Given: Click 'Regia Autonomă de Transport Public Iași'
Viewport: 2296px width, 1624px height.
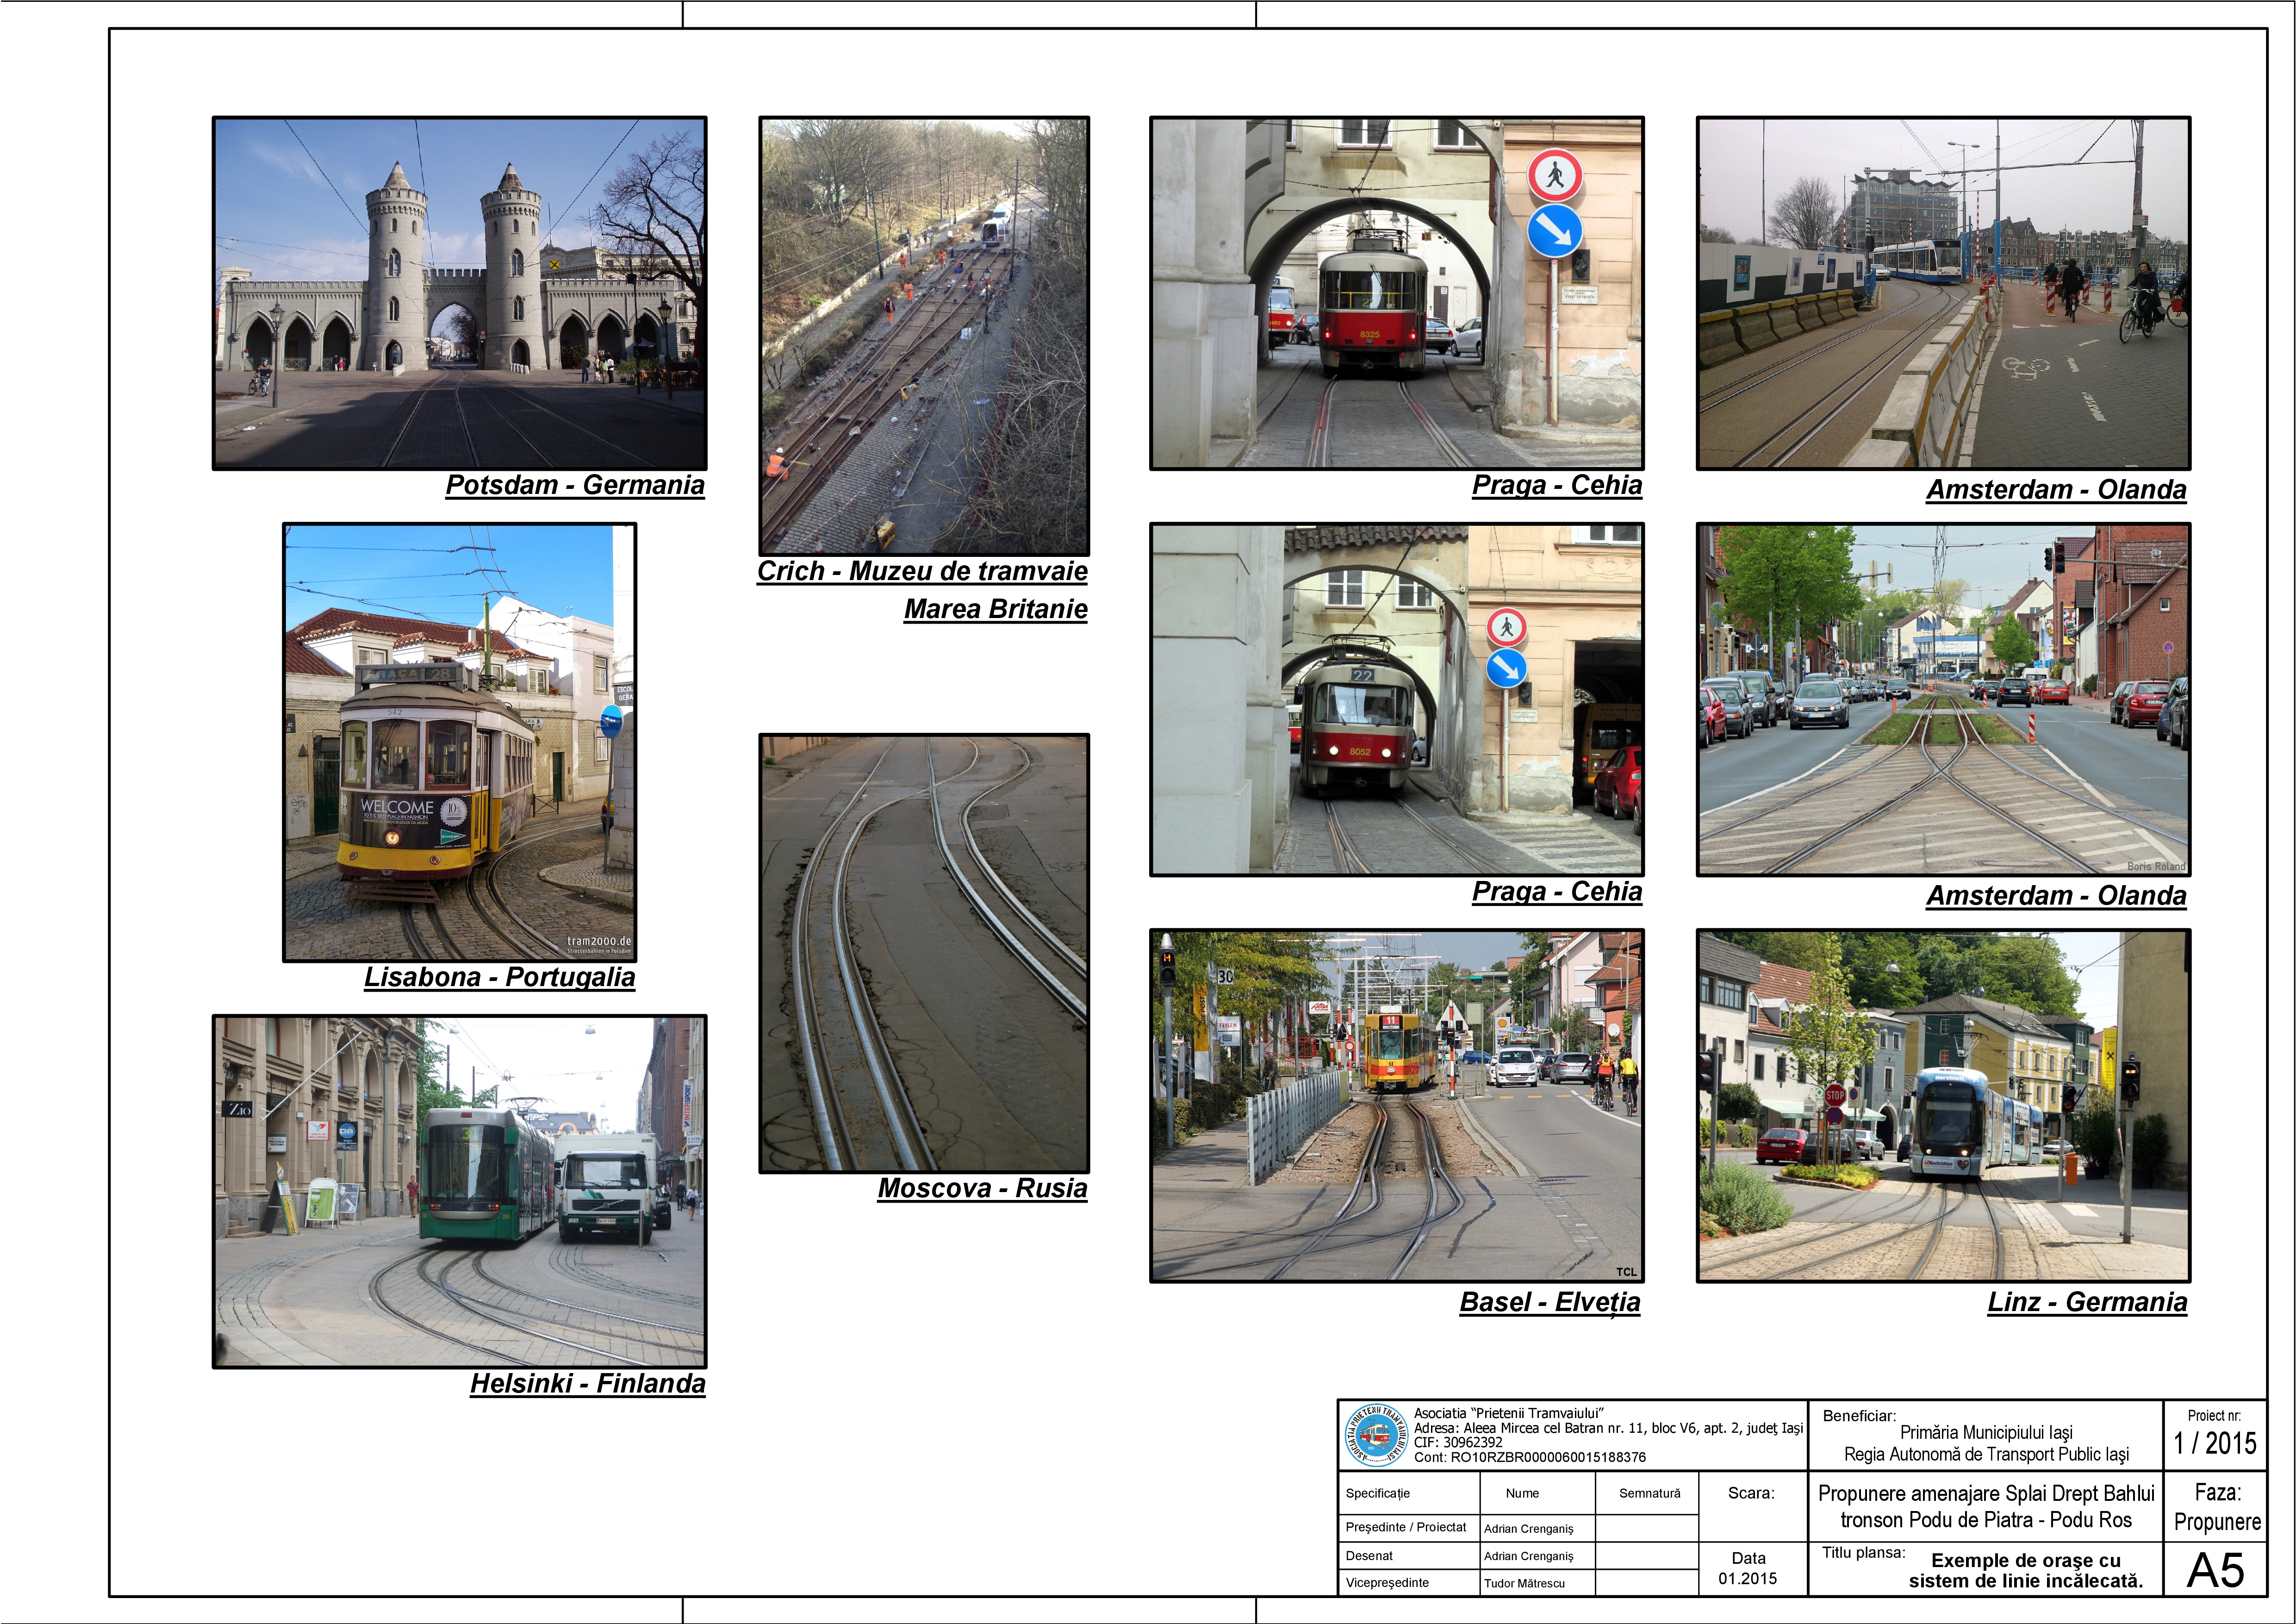Looking at the screenshot, I should pos(1986,1454).
